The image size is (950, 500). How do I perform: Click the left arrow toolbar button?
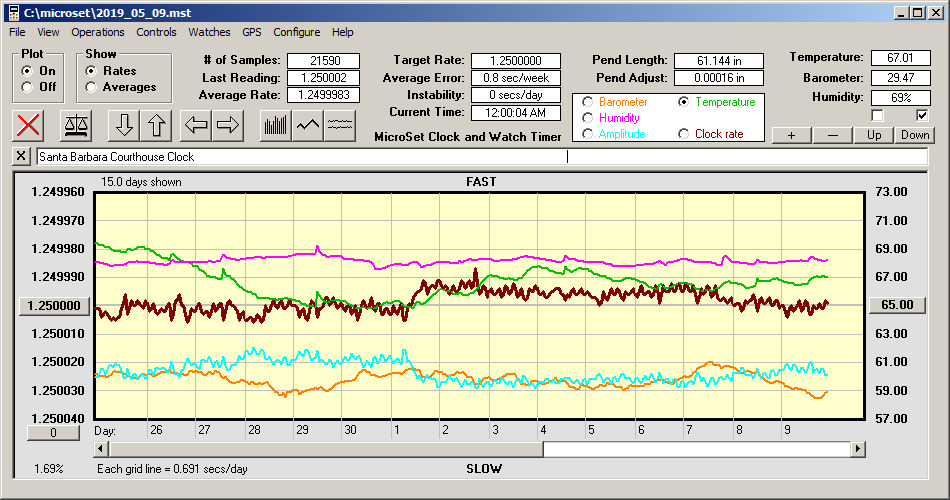point(195,125)
